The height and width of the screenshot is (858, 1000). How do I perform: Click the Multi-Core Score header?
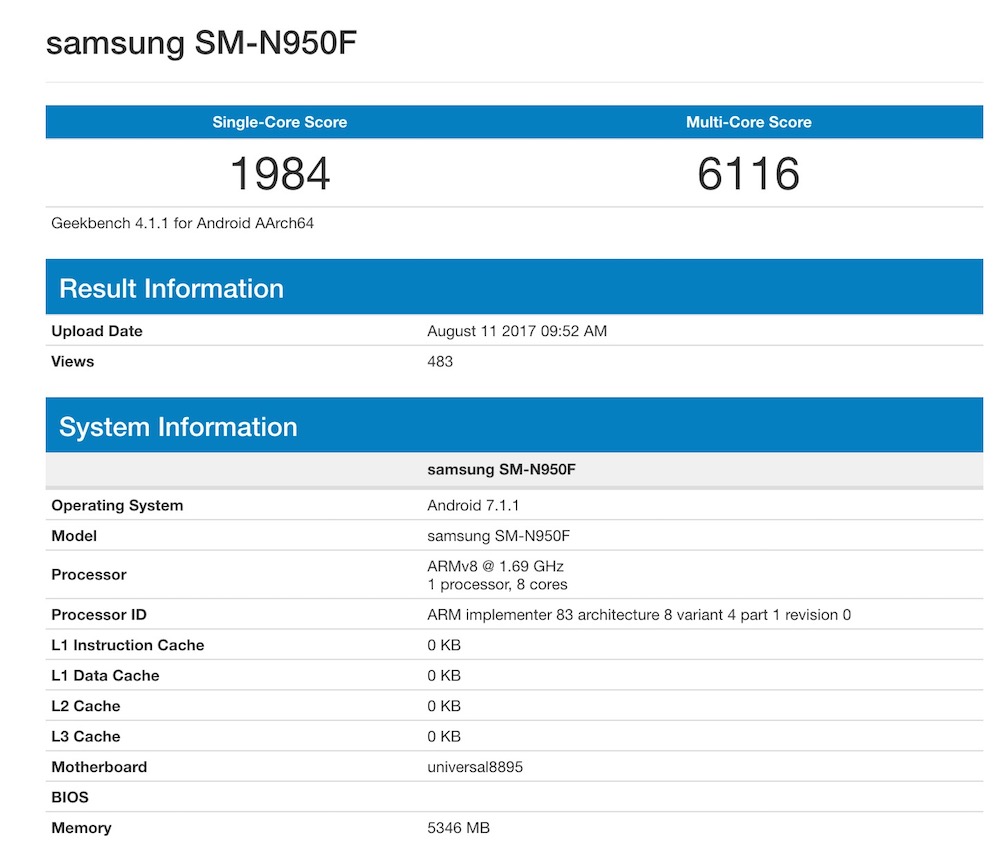tap(748, 122)
